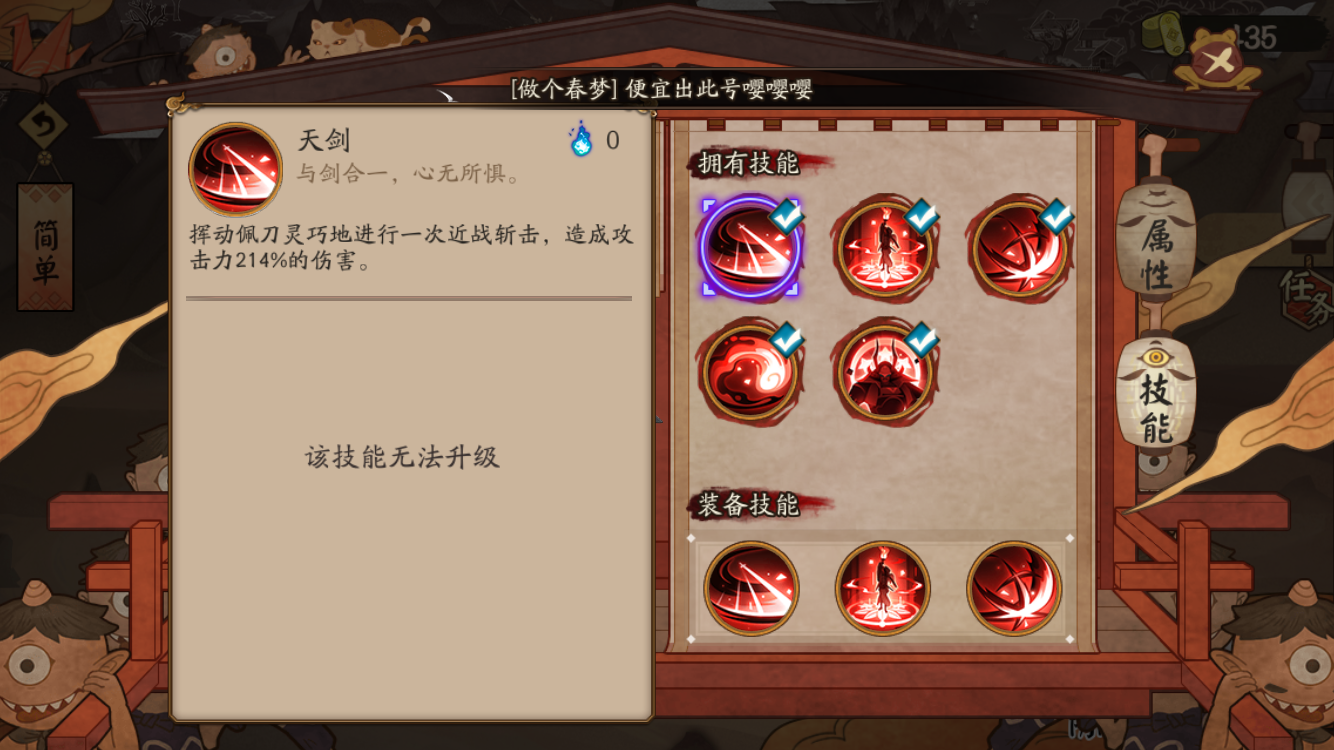Open the 任务 panel on the right edge

click(1309, 297)
